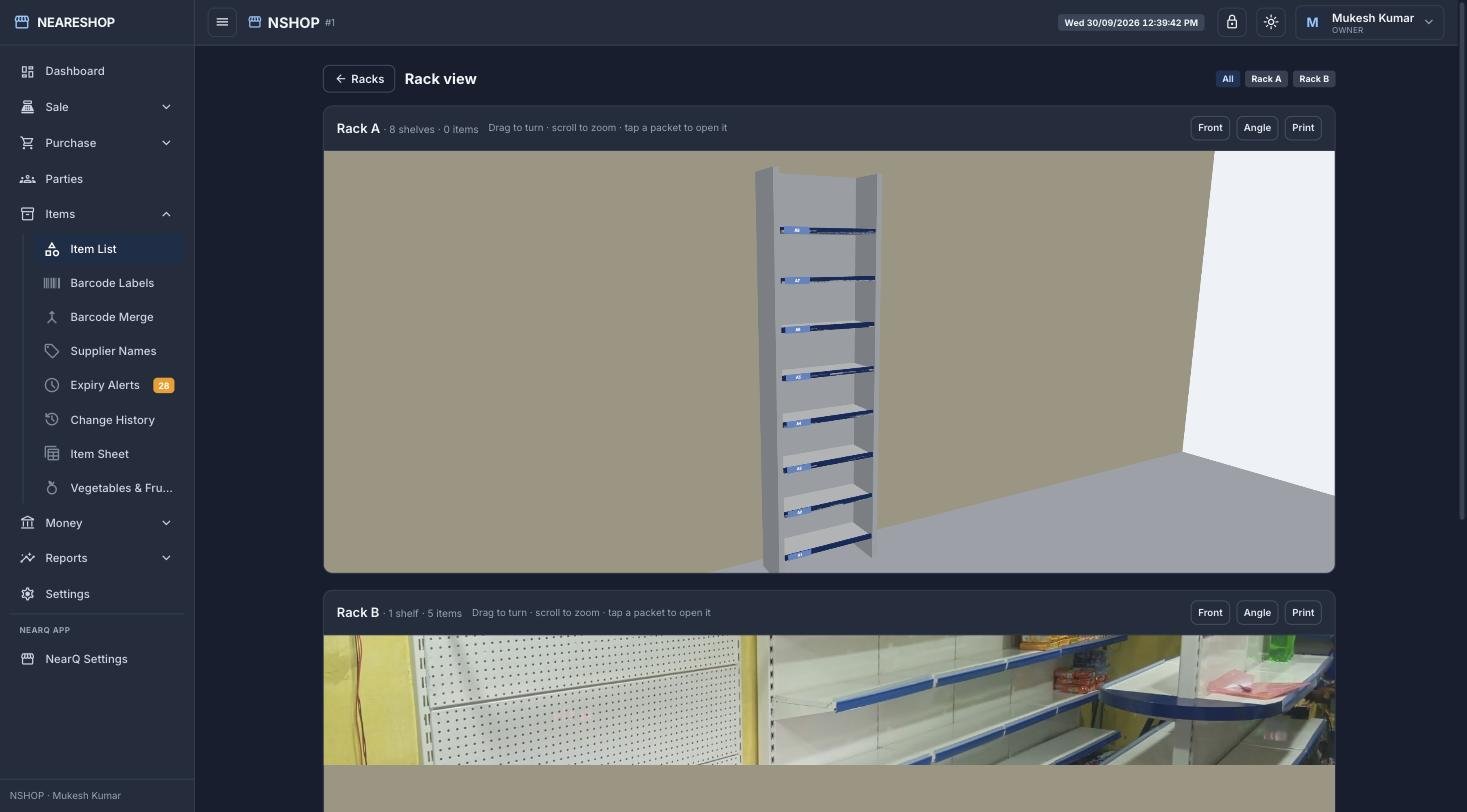Expand the Reports menu chevron
The width and height of the screenshot is (1467, 812).
(x=166, y=558)
